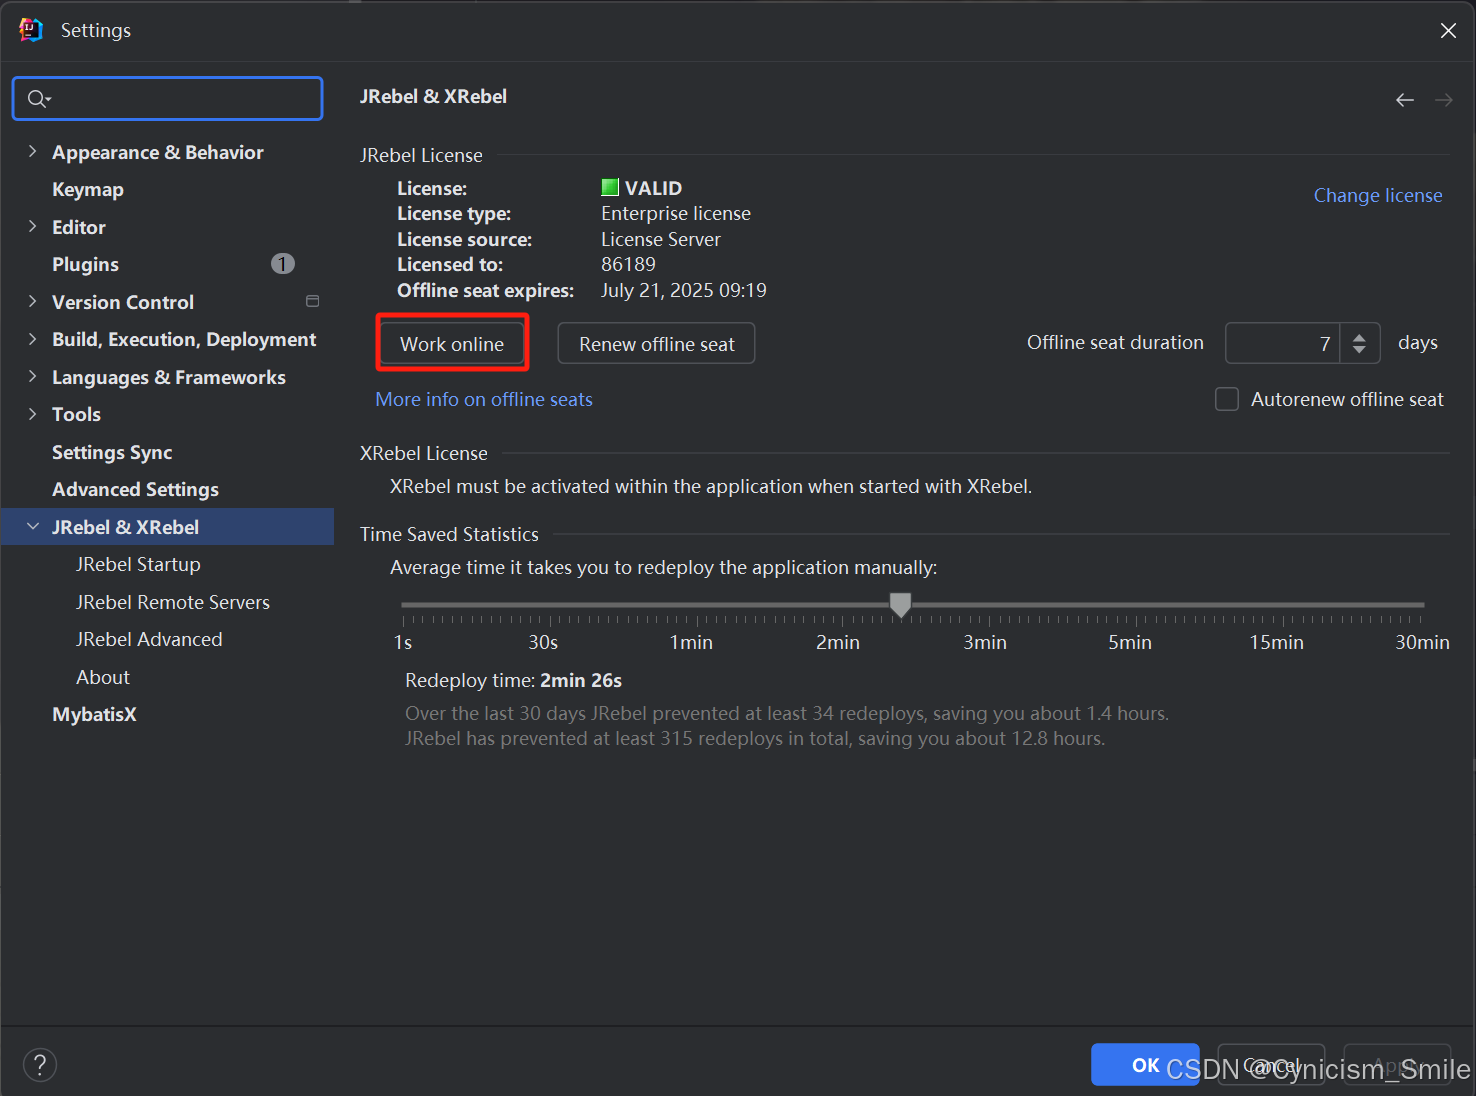Open JRebel Advanced page
Image resolution: width=1476 pixels, height=1096 pixels.
149,639
